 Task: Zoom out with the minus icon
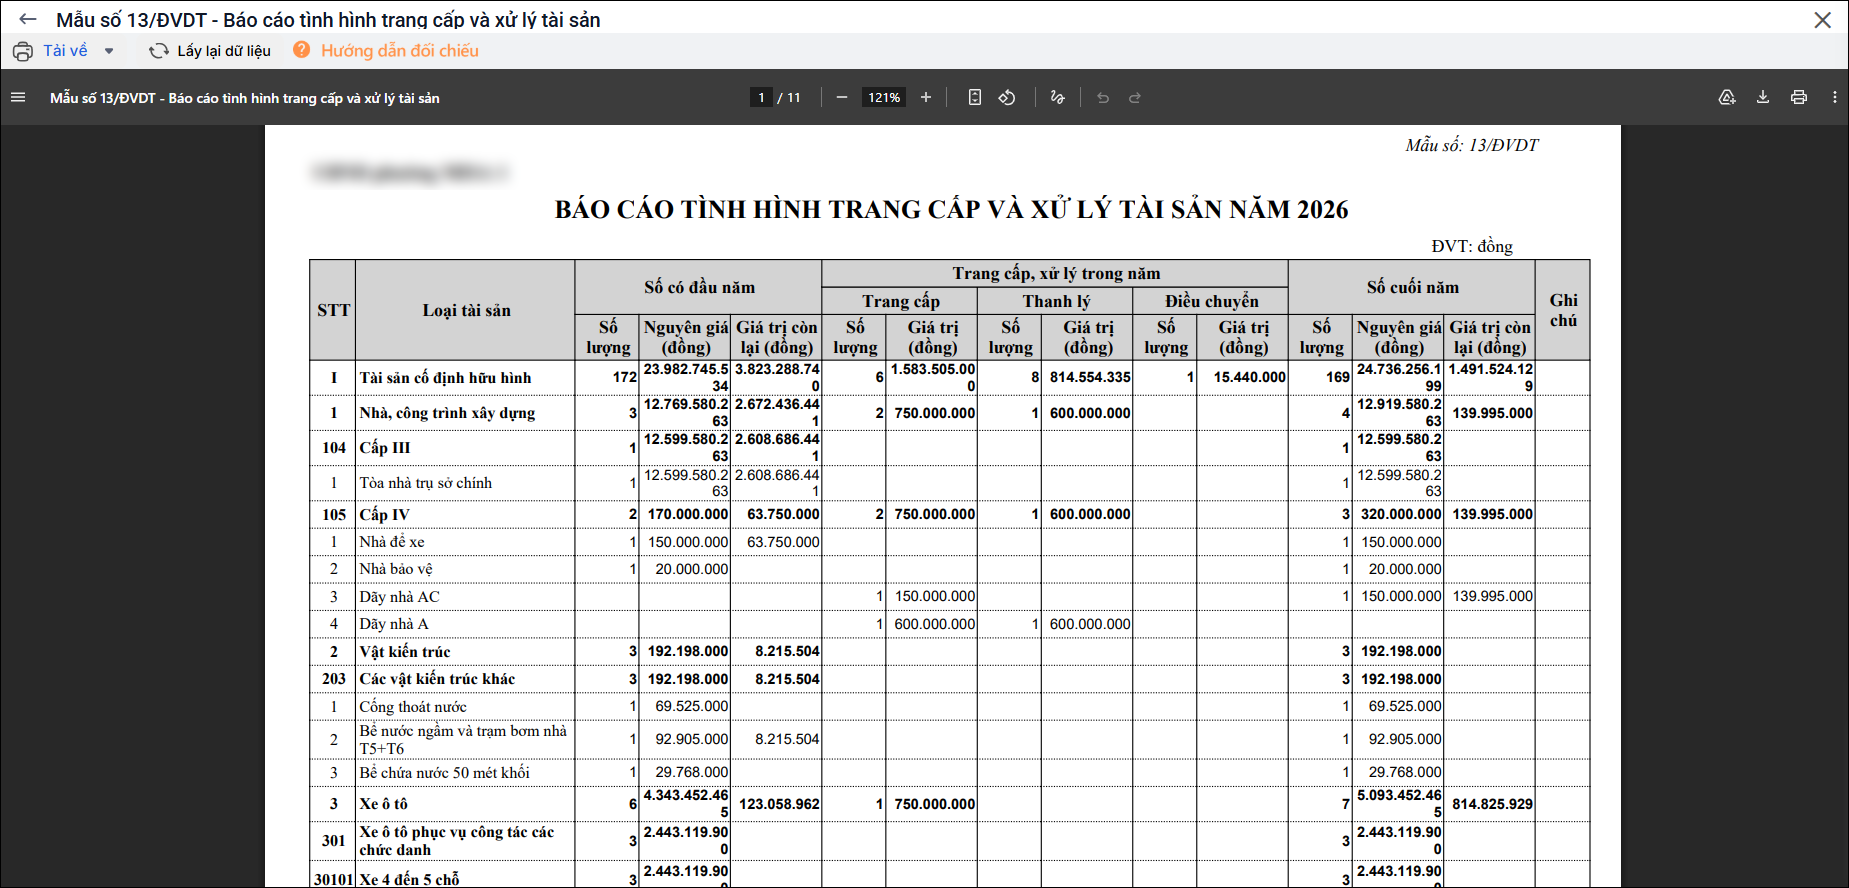(x=842, y=97)
